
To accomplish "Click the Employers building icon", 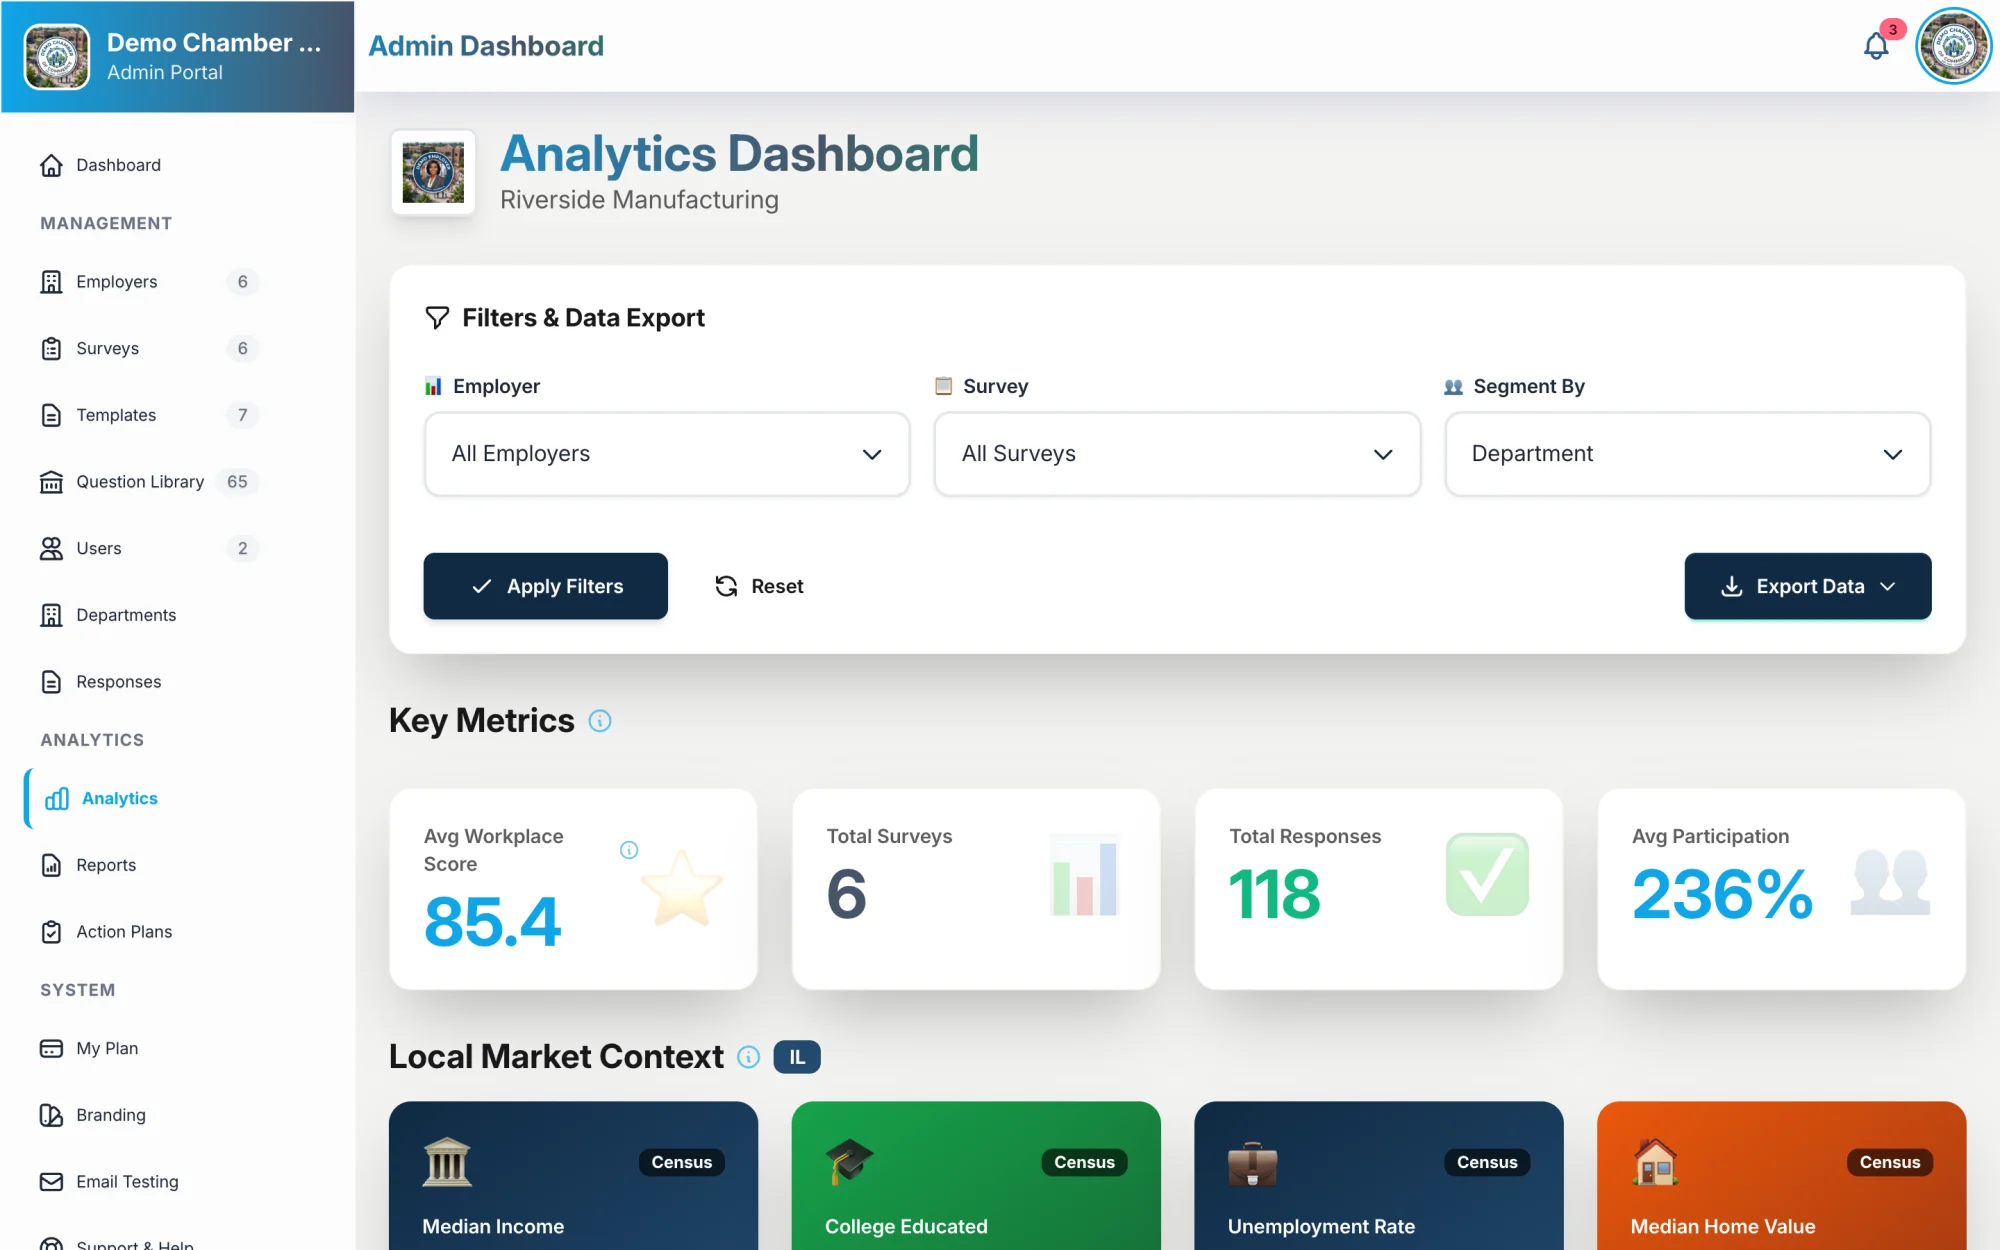I will click(x=51, y=282).
